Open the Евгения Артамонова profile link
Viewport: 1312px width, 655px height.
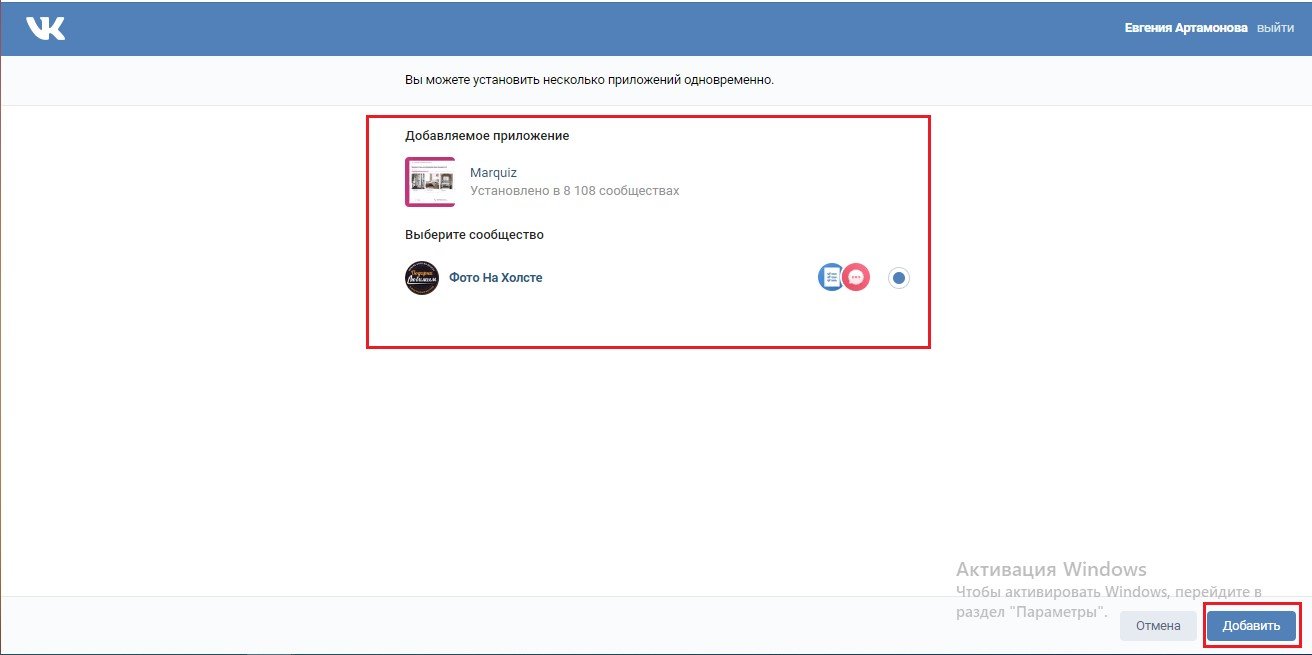click(1185, 28)
